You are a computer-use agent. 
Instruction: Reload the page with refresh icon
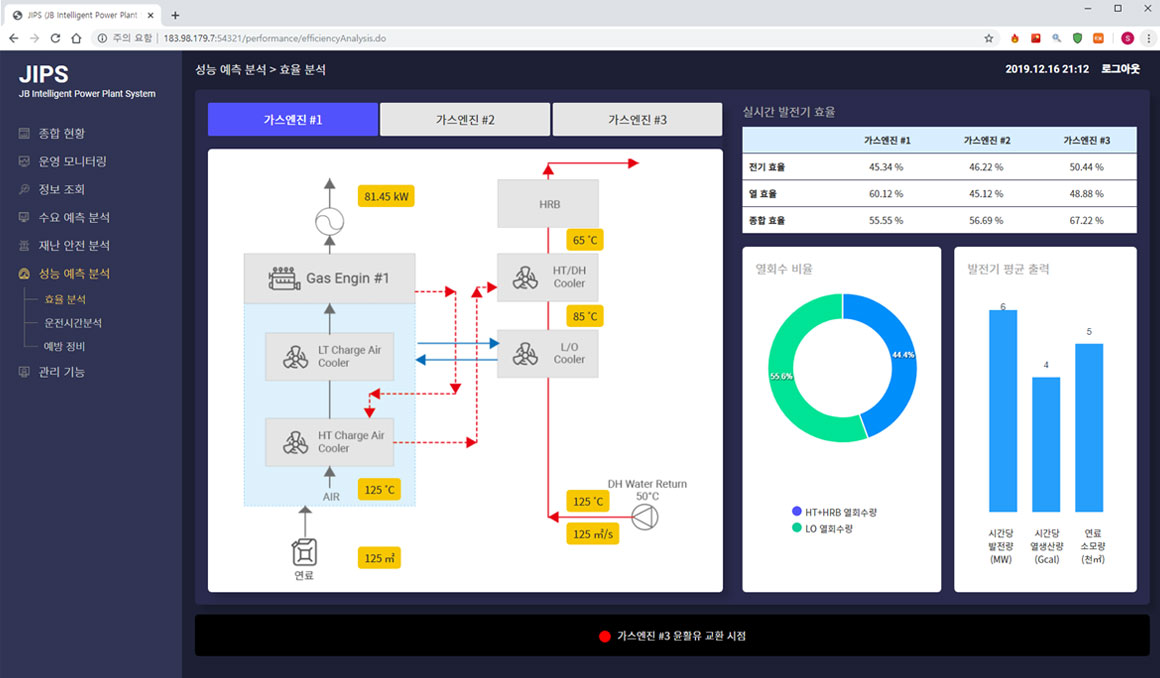point(55,38)
